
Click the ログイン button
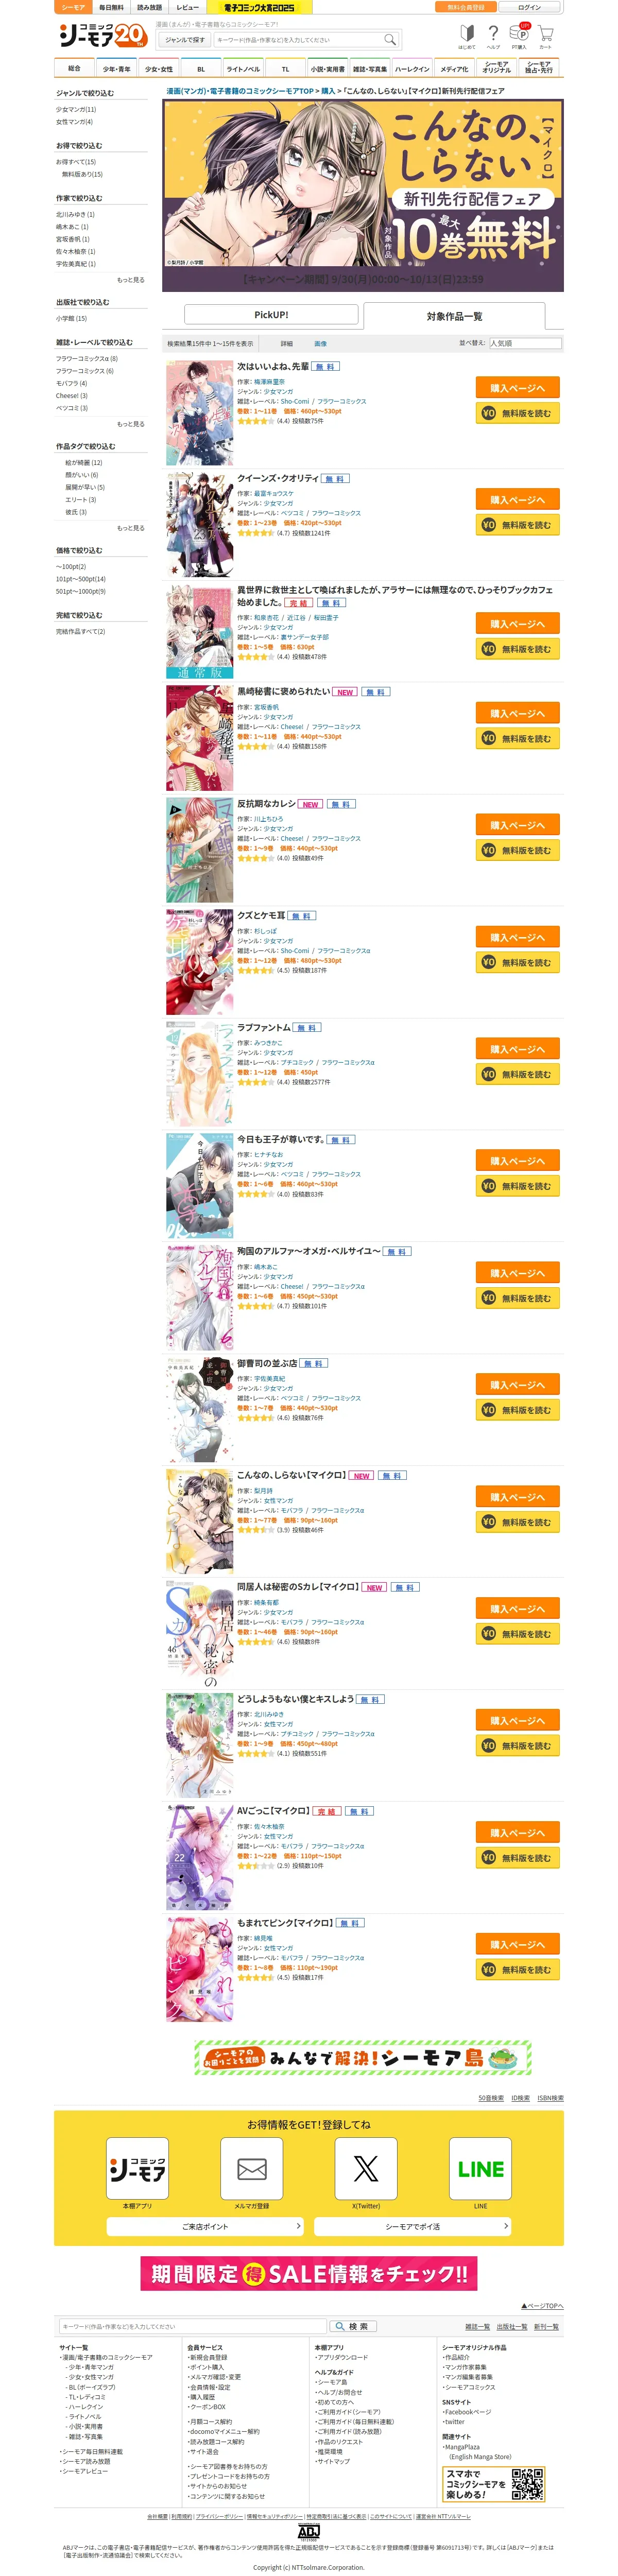pyautogui.click(x=529, y=7)
